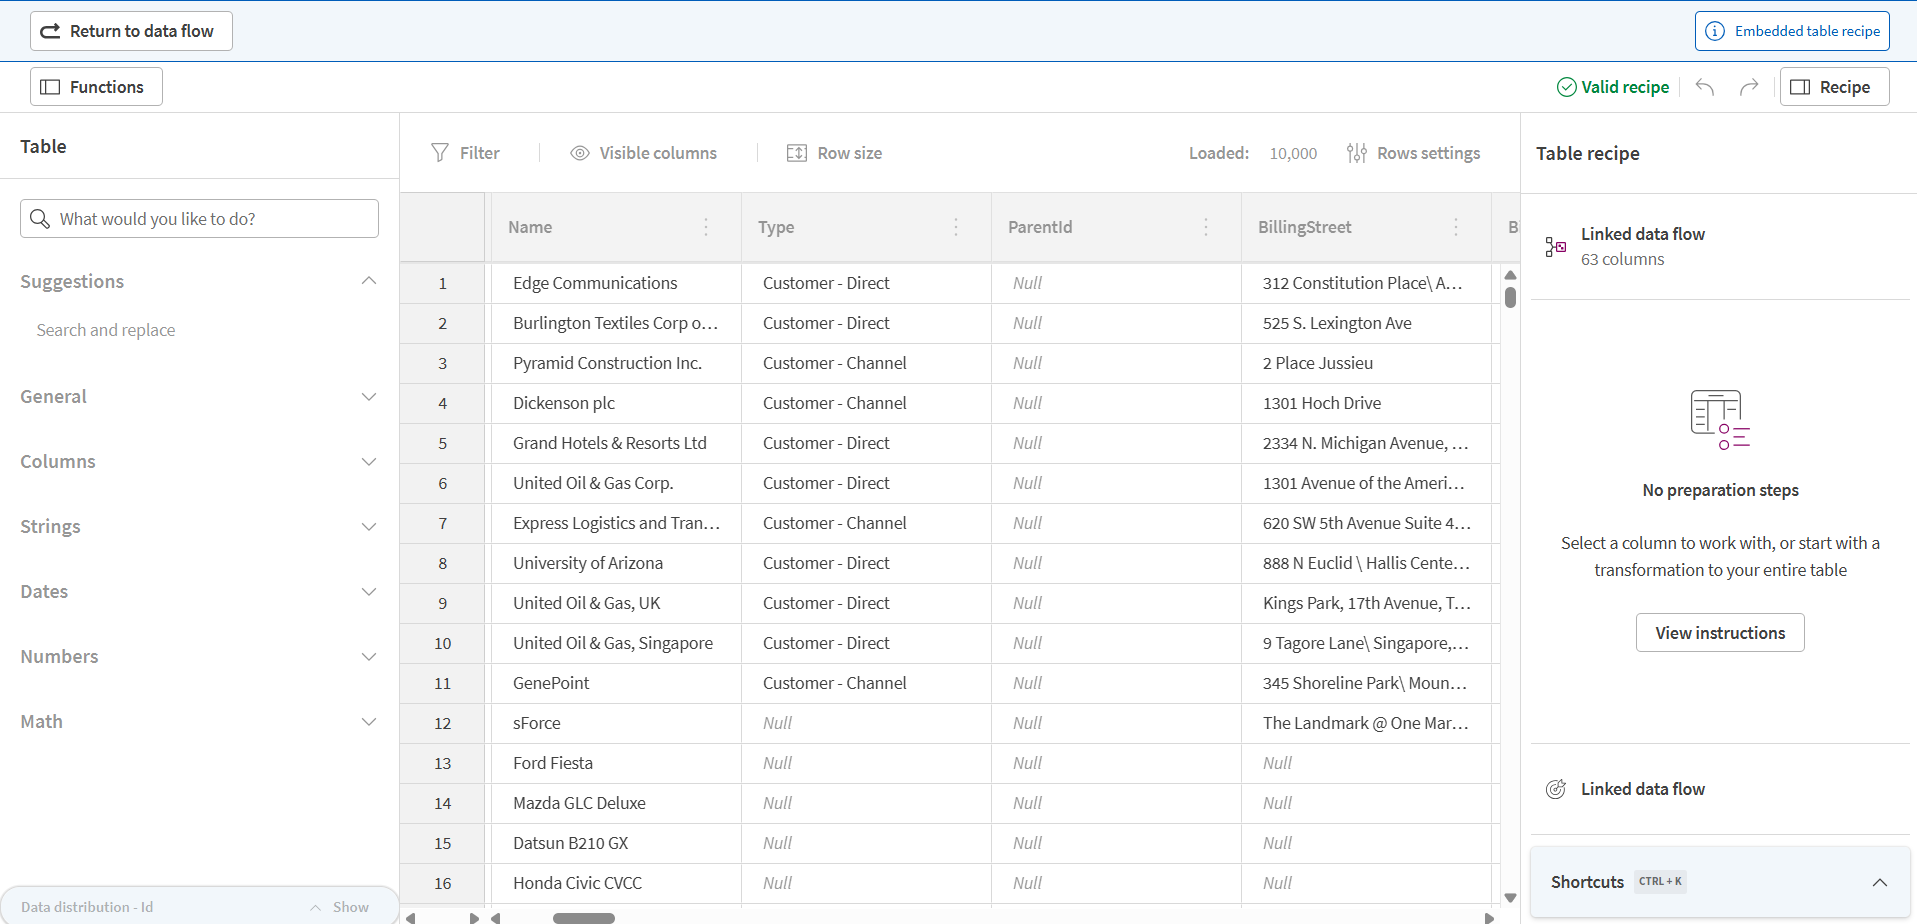Click the View instructions button
1917x924 pixels.
[1719, 632]
